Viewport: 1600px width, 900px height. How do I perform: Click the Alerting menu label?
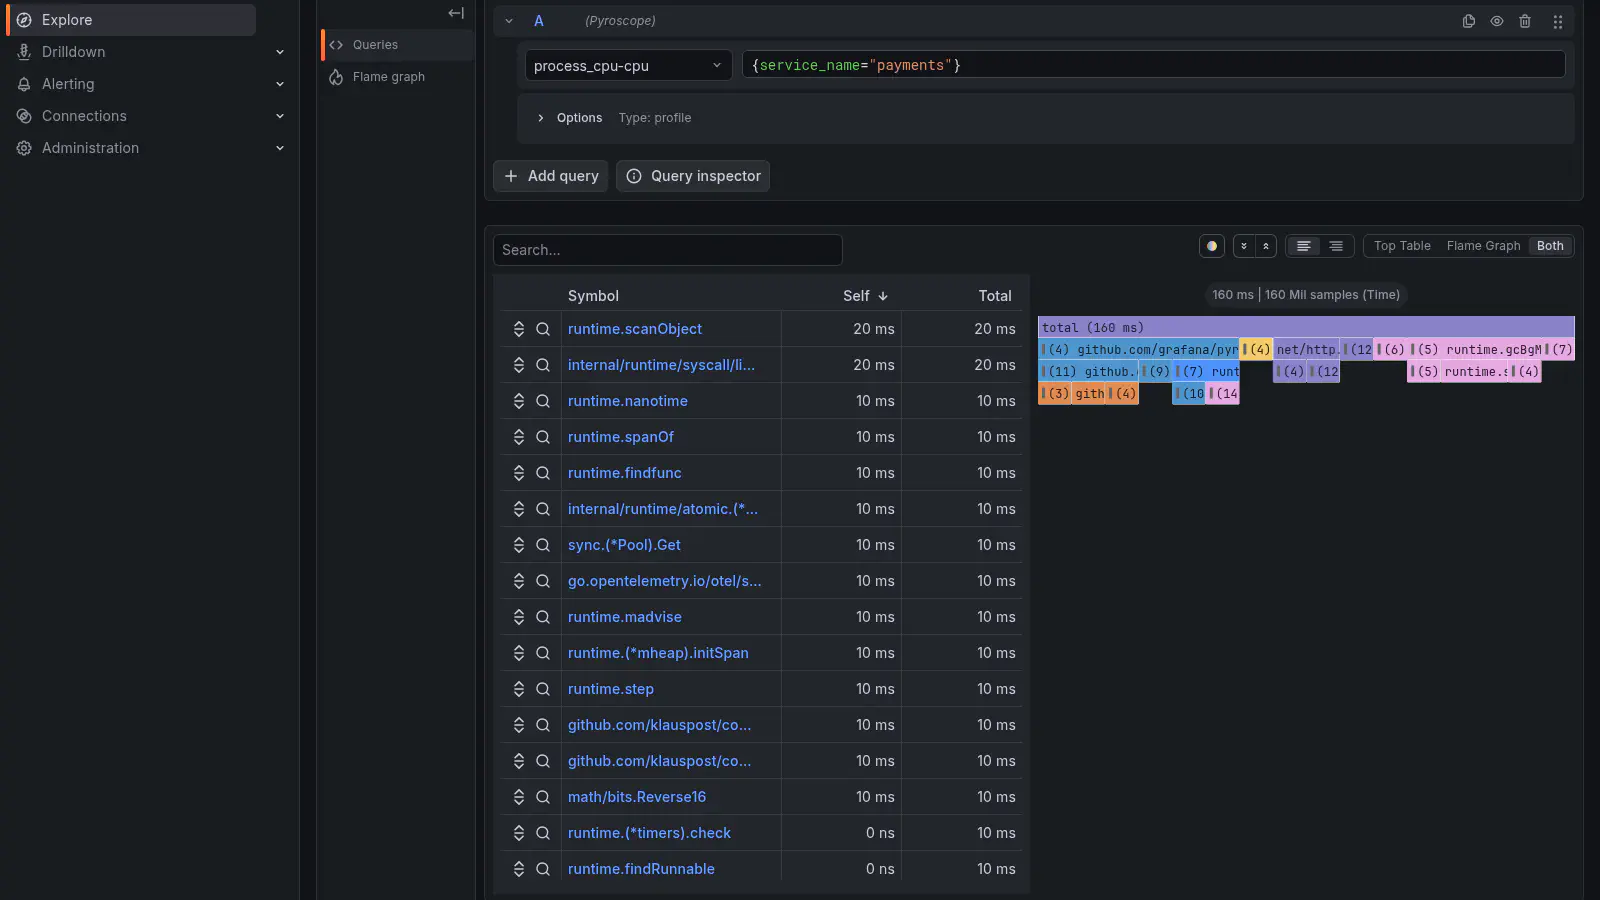coord(68,84)
